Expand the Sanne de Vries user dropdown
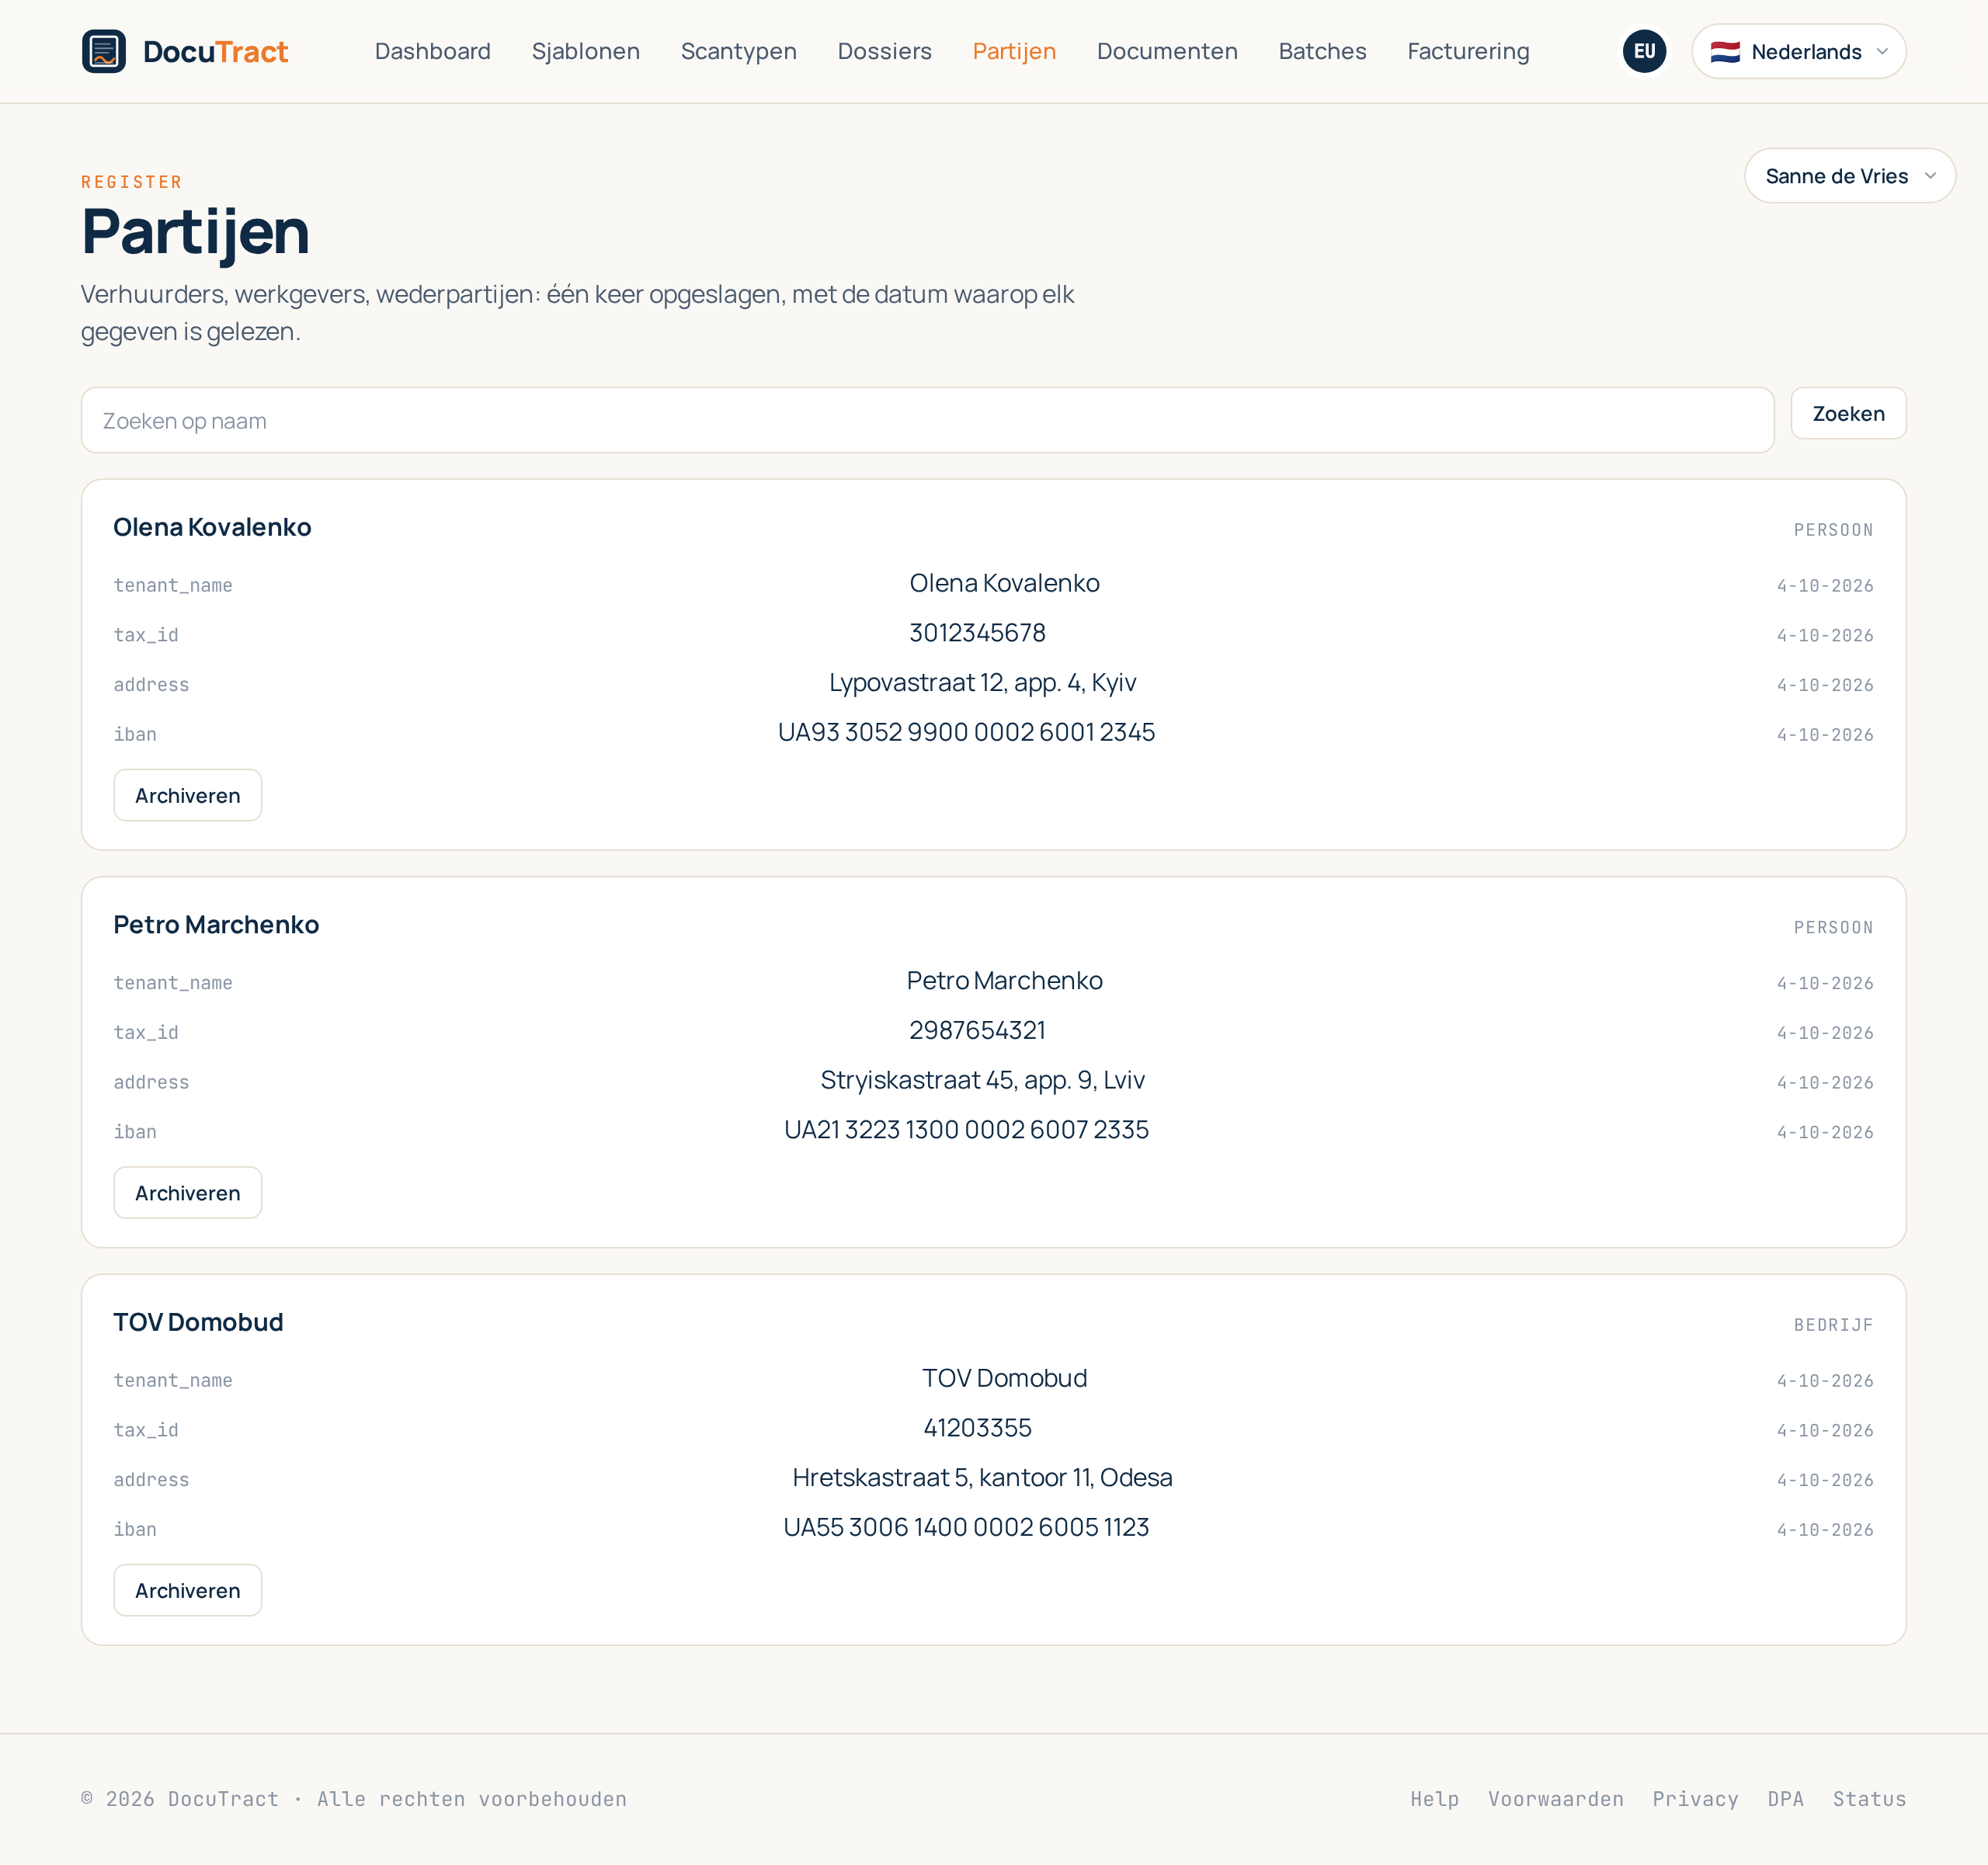 point(1850,176)
